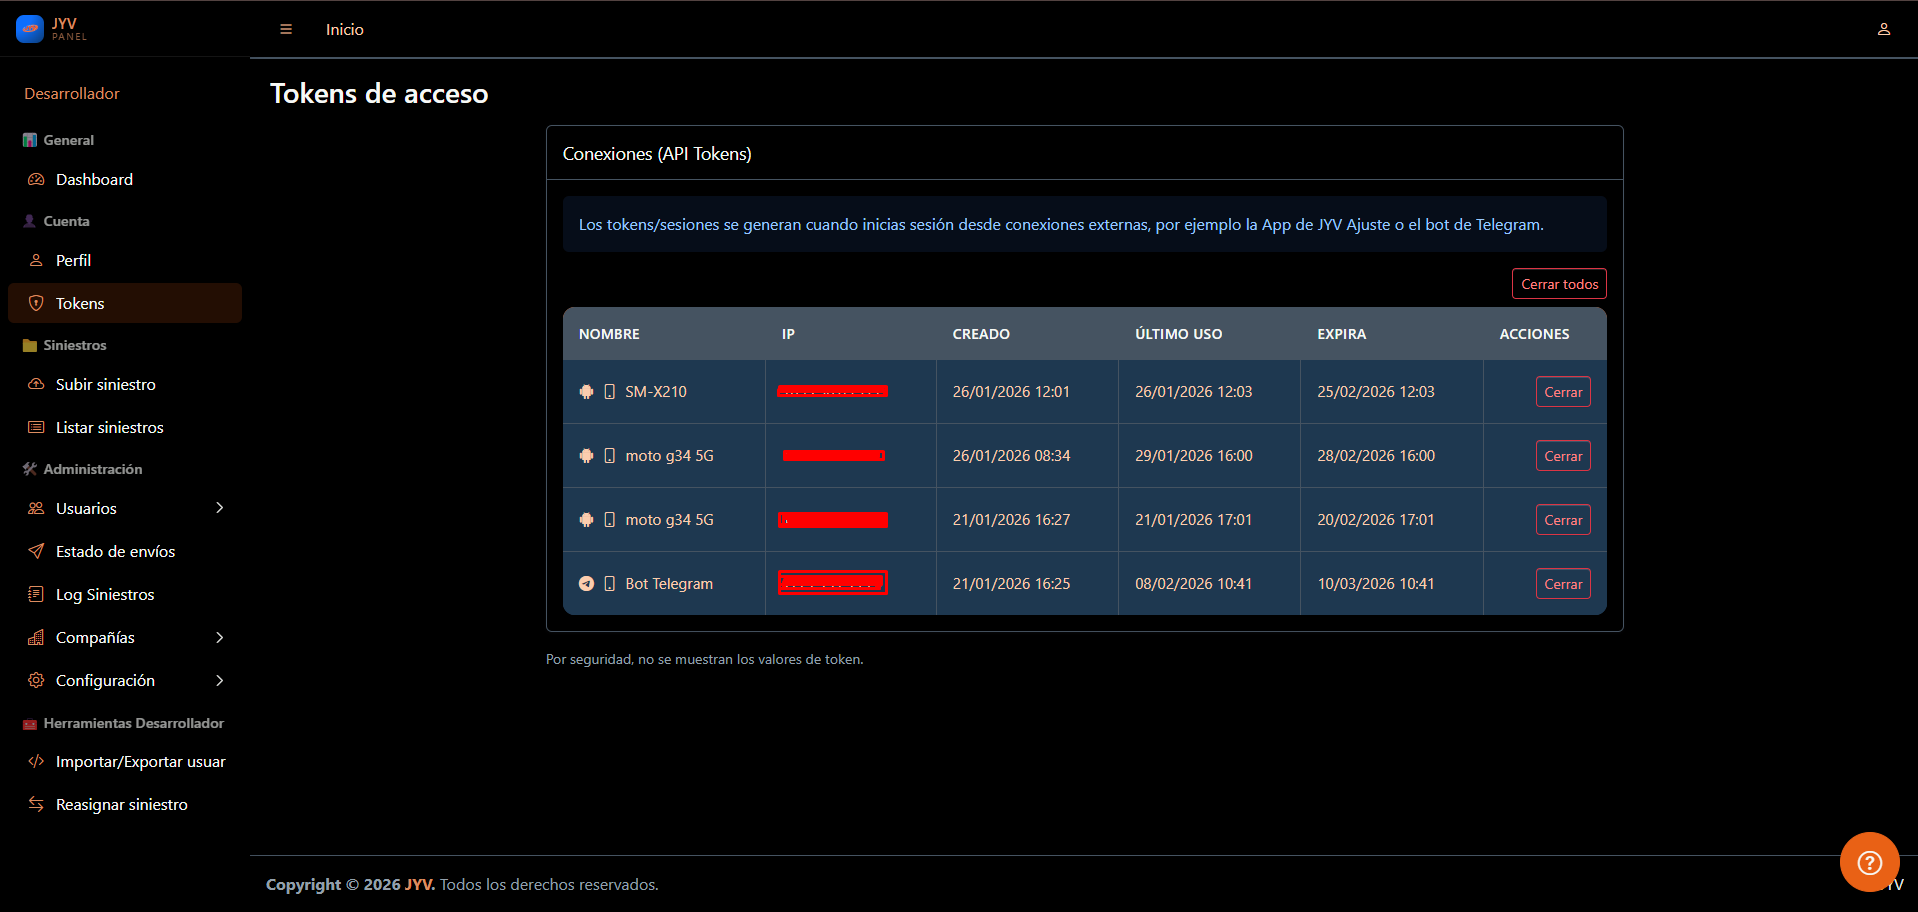Open the user account icon
1918x912 pixels.
(1883, 30)
